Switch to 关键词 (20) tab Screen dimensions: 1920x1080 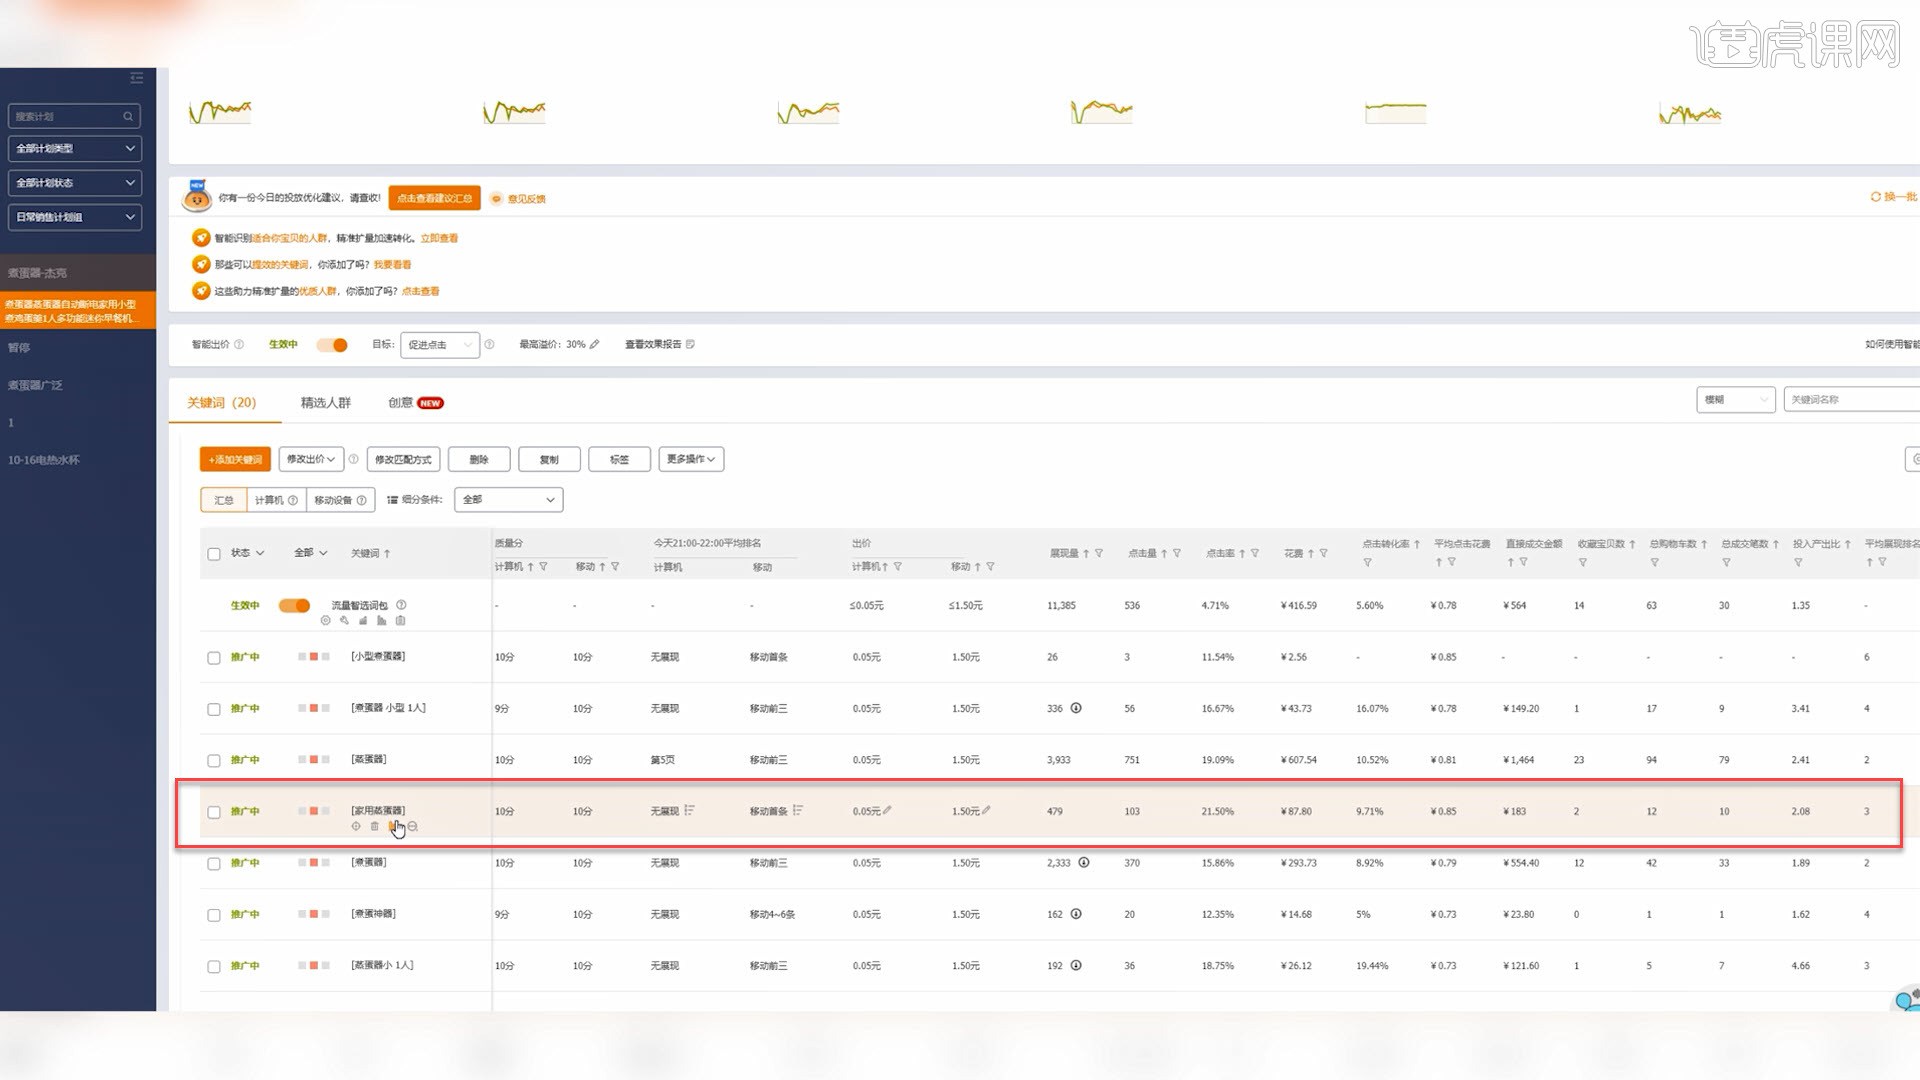click(222, 402)
